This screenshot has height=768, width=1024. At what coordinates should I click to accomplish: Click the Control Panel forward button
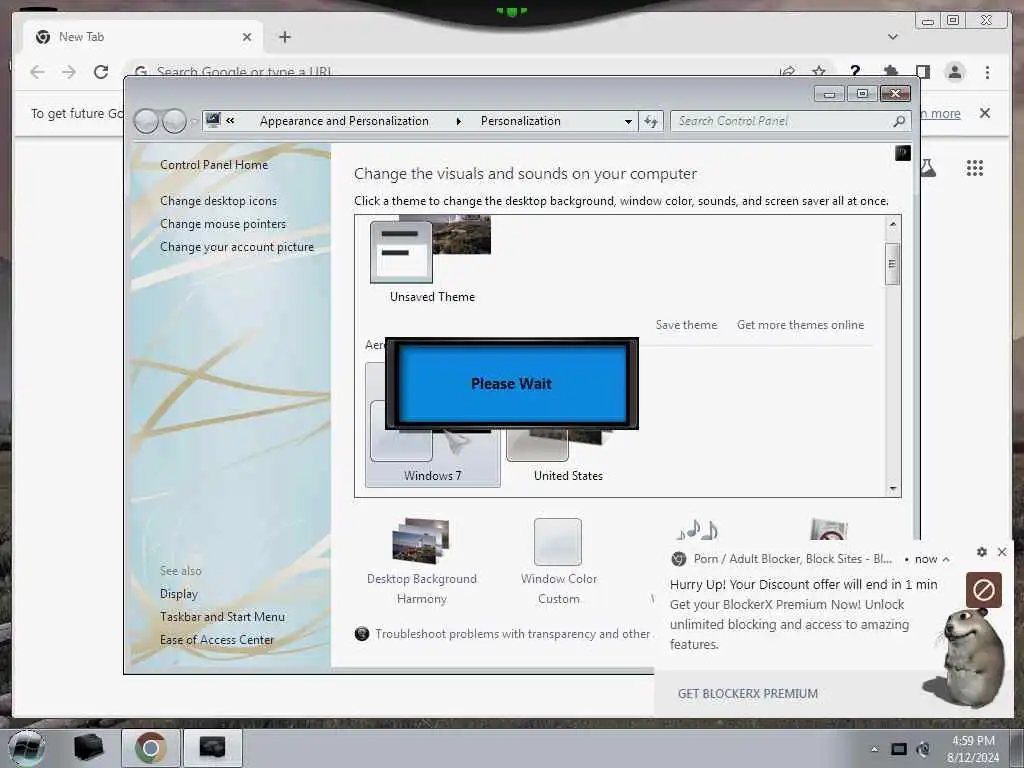tap(174, 121)
